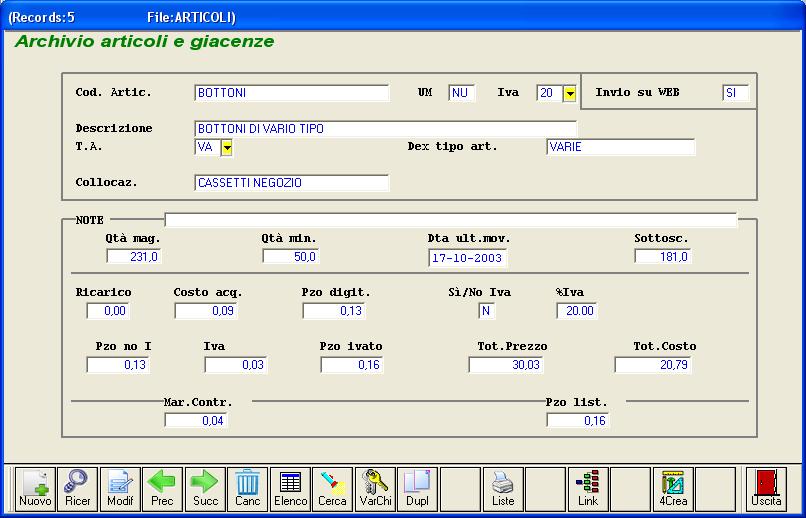The image size is (806, 518).
Task: Open Liste printer reports
Action: [503, 489]
